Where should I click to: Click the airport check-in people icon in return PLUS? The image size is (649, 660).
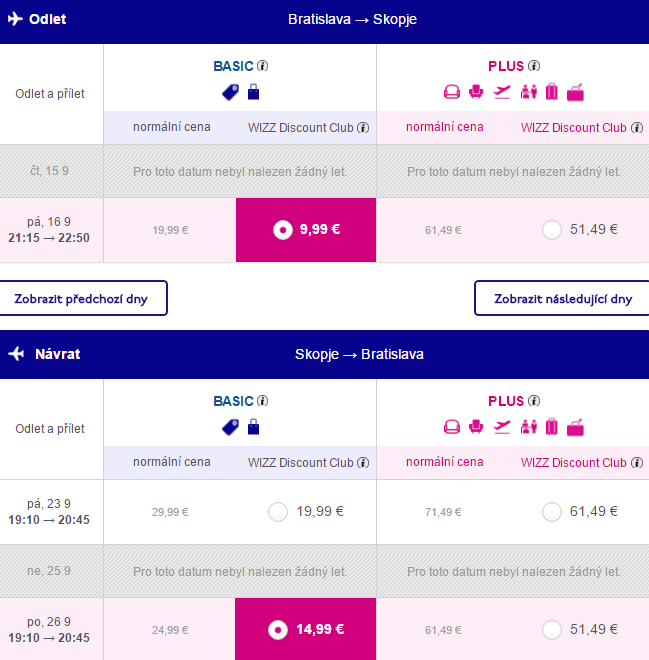(x=528, y=427)
